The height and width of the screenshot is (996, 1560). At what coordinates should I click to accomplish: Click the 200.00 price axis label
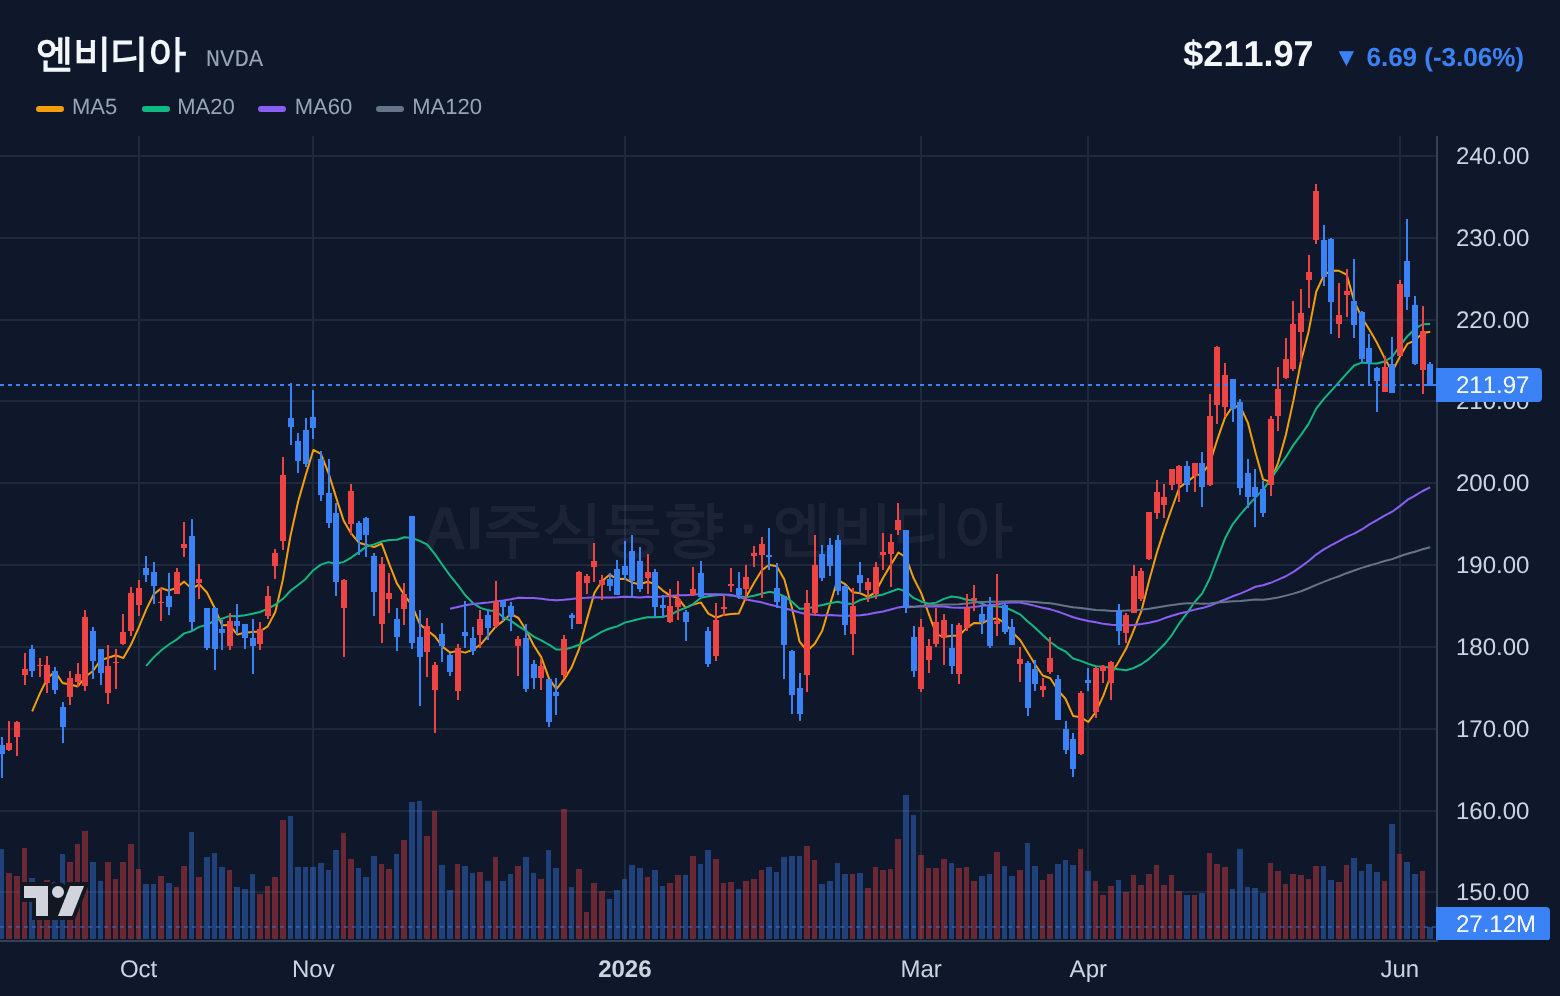[1492, 483]
